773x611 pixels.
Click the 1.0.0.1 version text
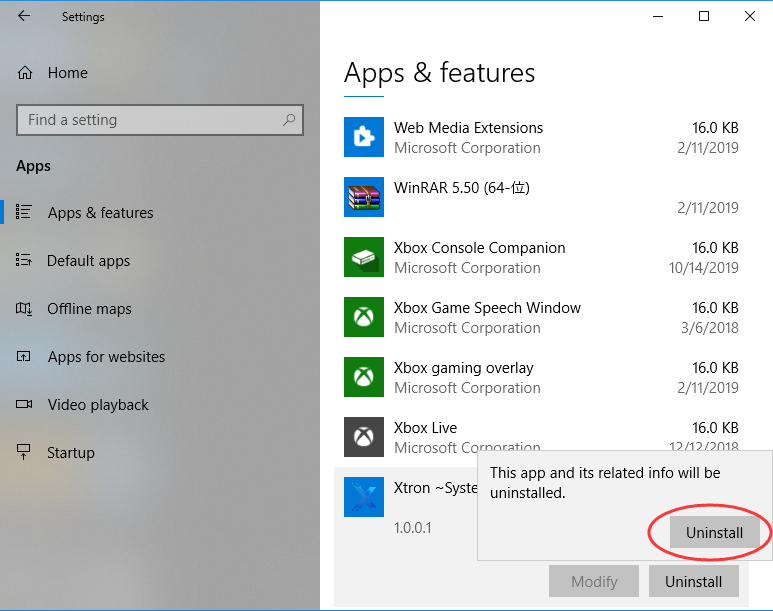click(x=413, y=528)
